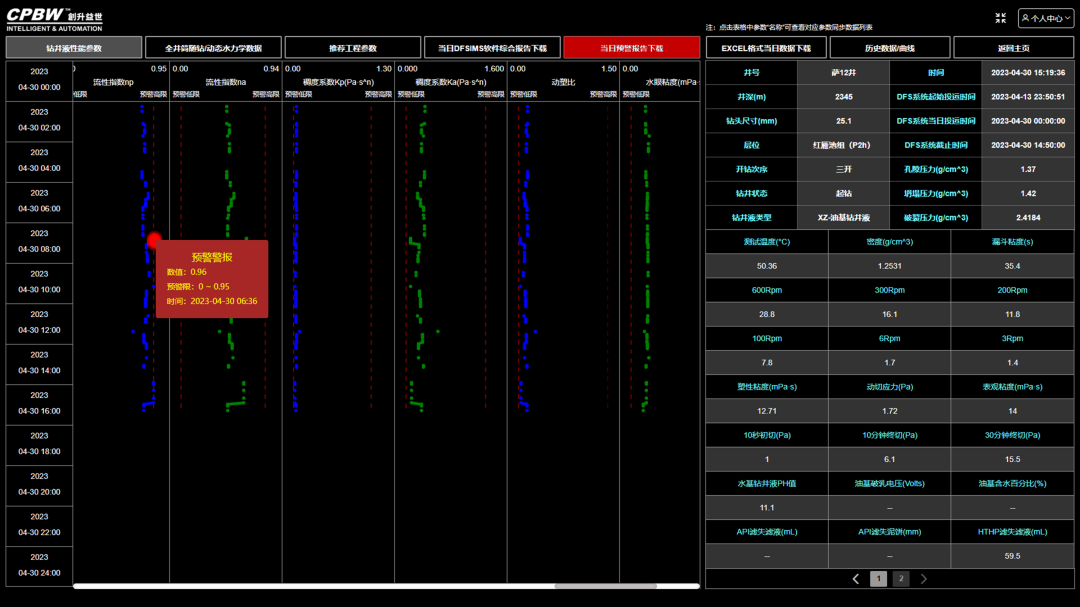Download 当日DFSIMS软件综合报告

pos(492,48)
